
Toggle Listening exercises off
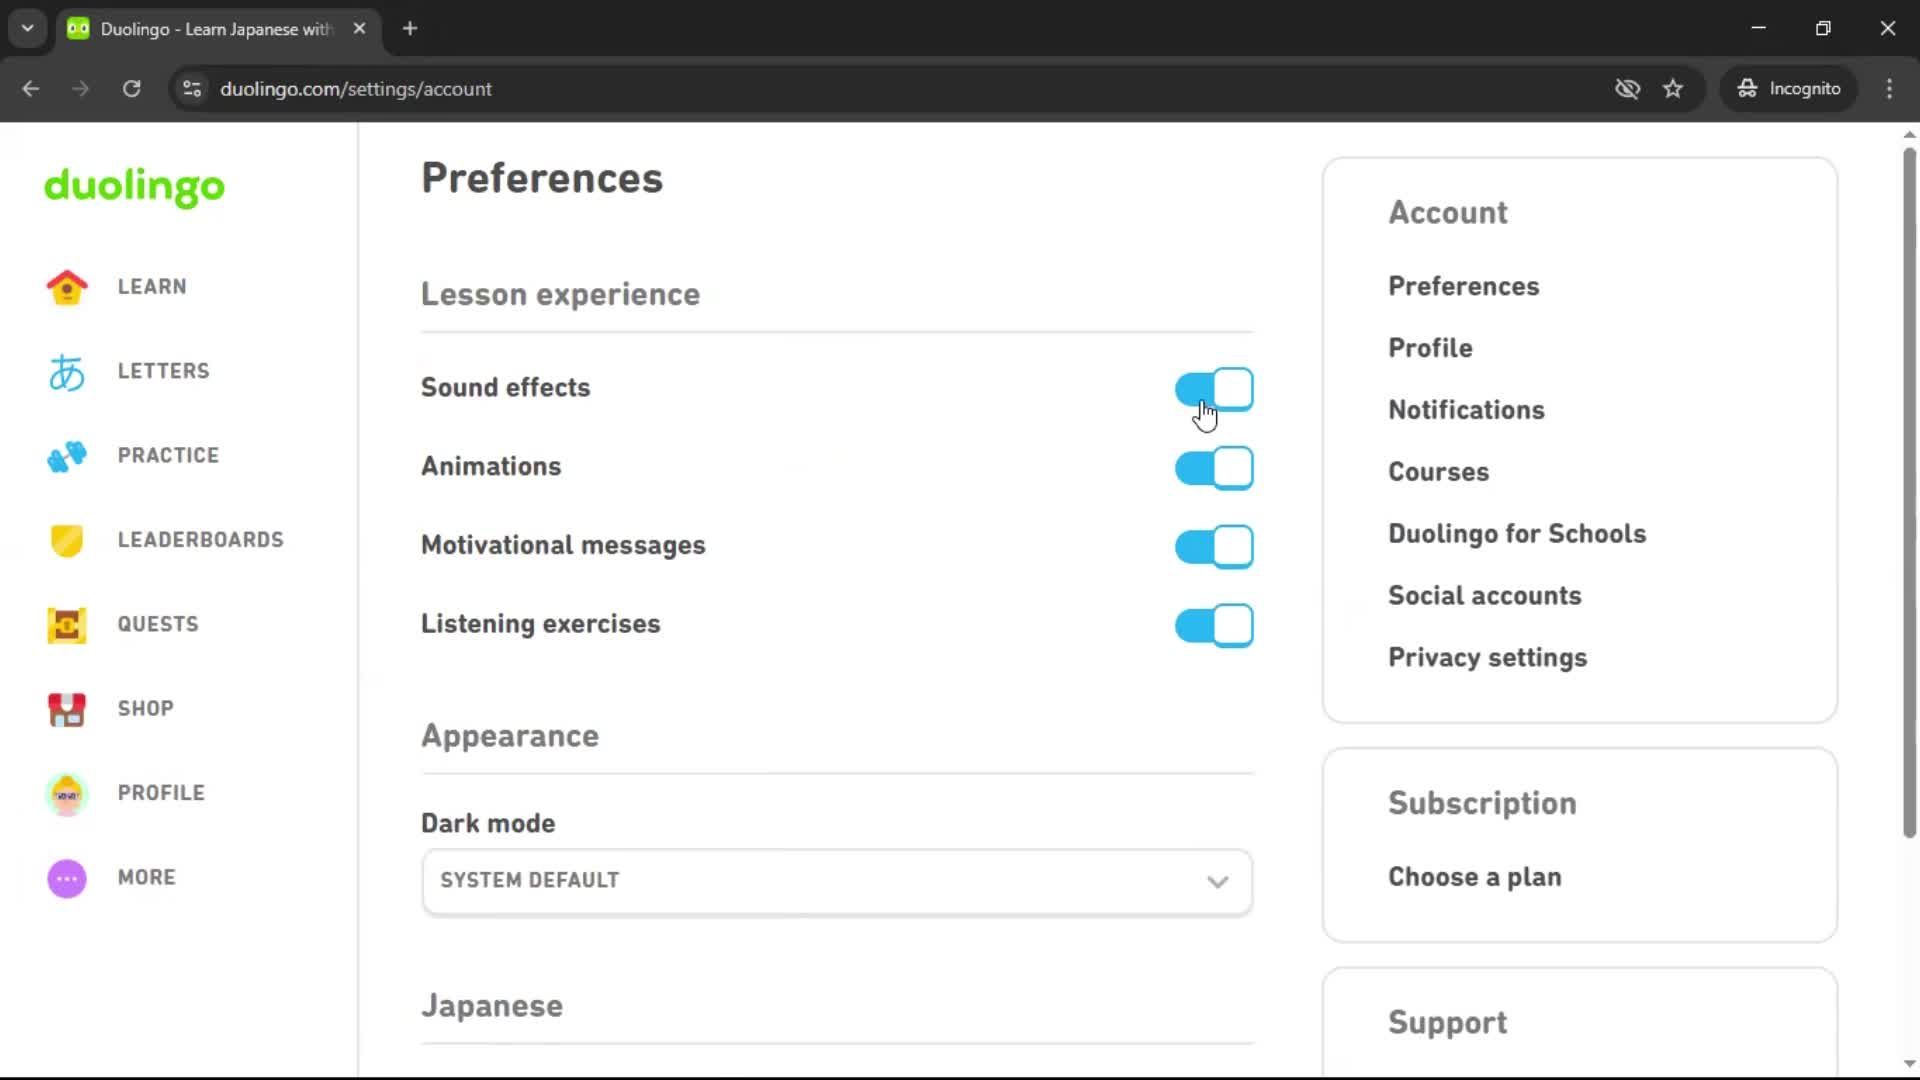pyautogui.click(x=1213, y=625)
